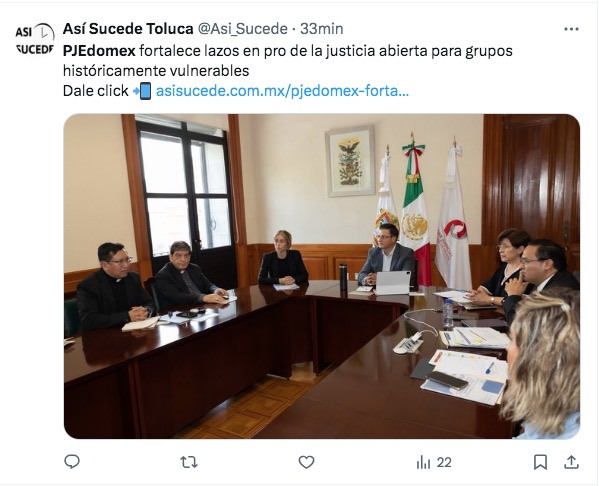Click the phone arrow emoji before link
The image size is (599, 486).
pyautogui.click(x=142, y=91)
